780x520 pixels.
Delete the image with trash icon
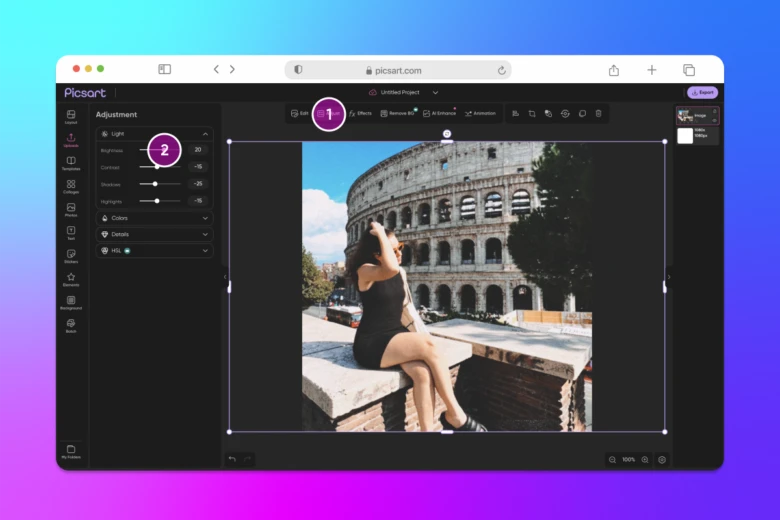click(x=598, y=114)
